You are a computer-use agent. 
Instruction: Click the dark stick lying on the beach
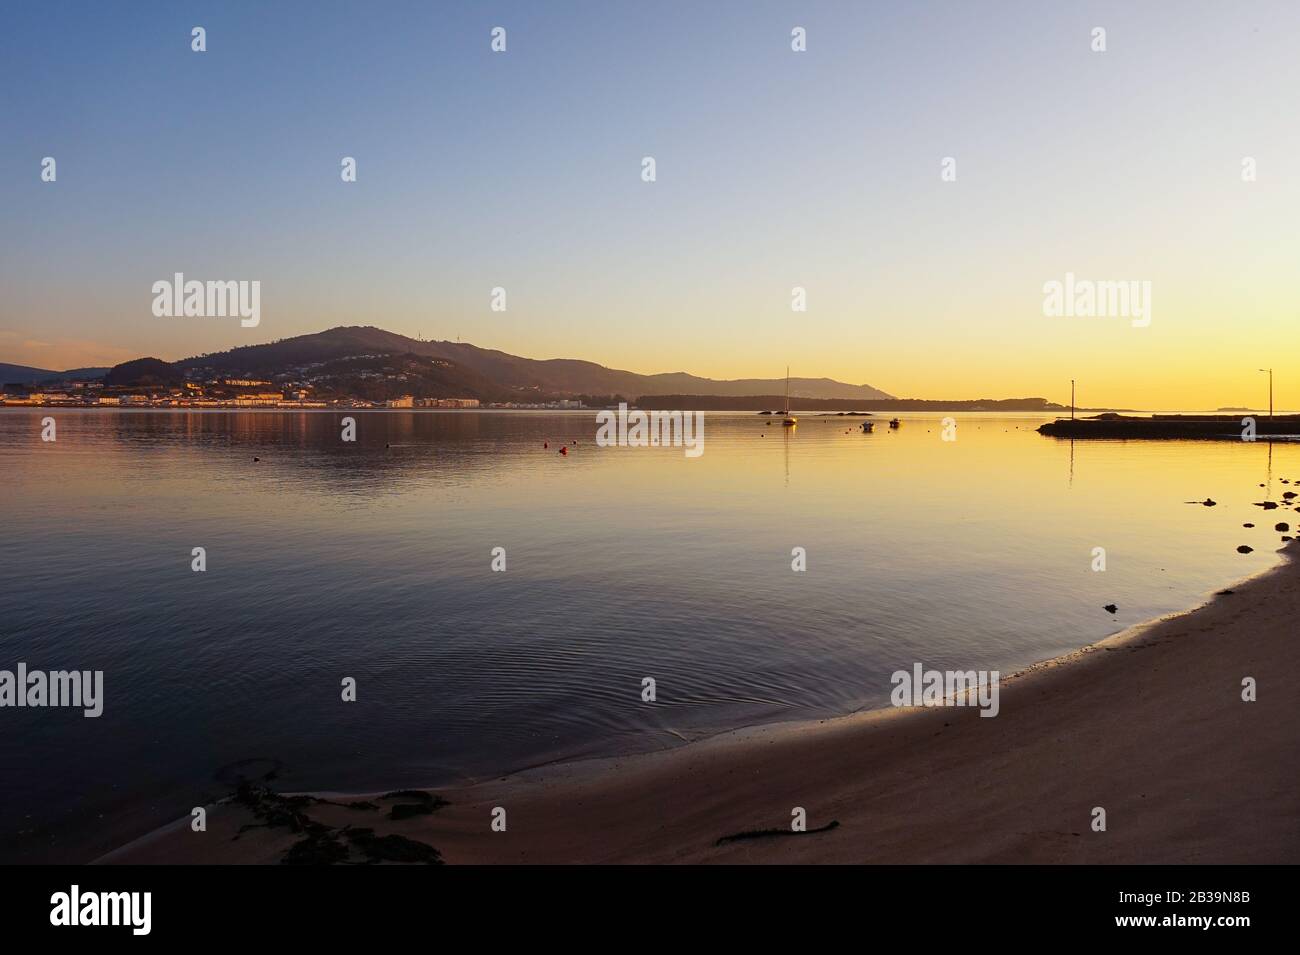point(776,832)
